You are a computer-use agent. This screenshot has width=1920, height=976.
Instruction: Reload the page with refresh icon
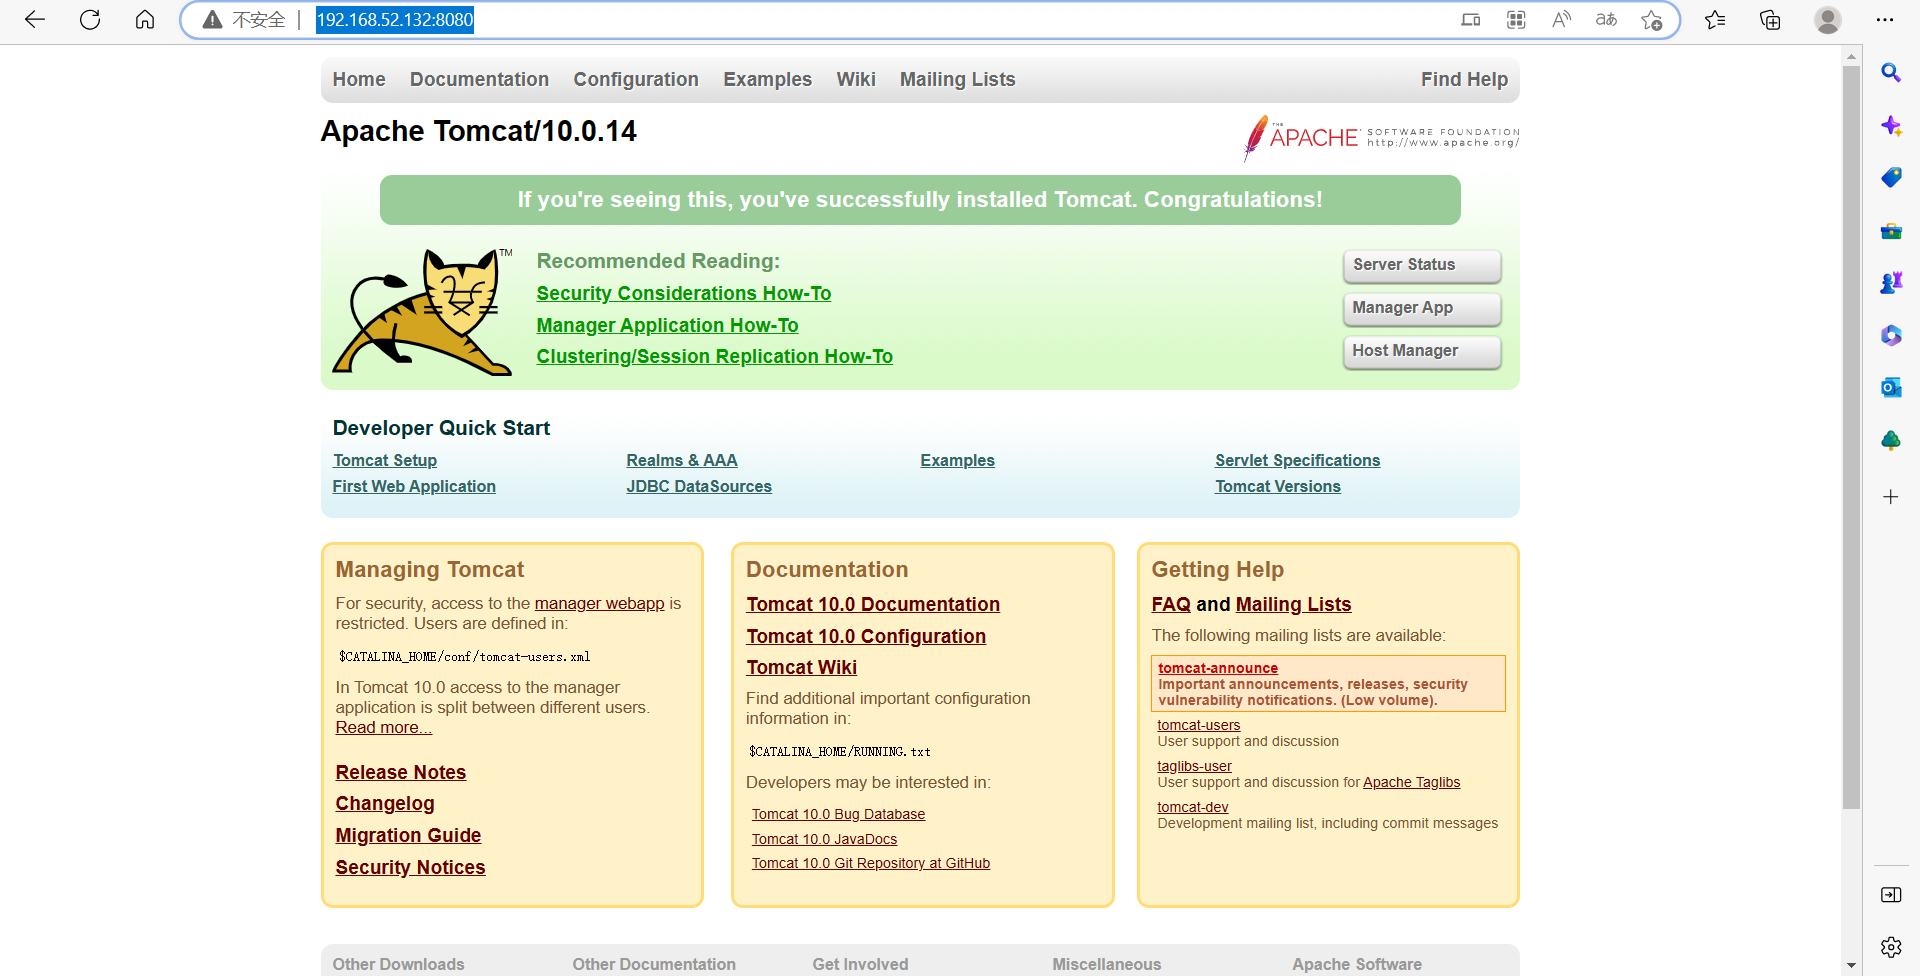click(90, 20)
